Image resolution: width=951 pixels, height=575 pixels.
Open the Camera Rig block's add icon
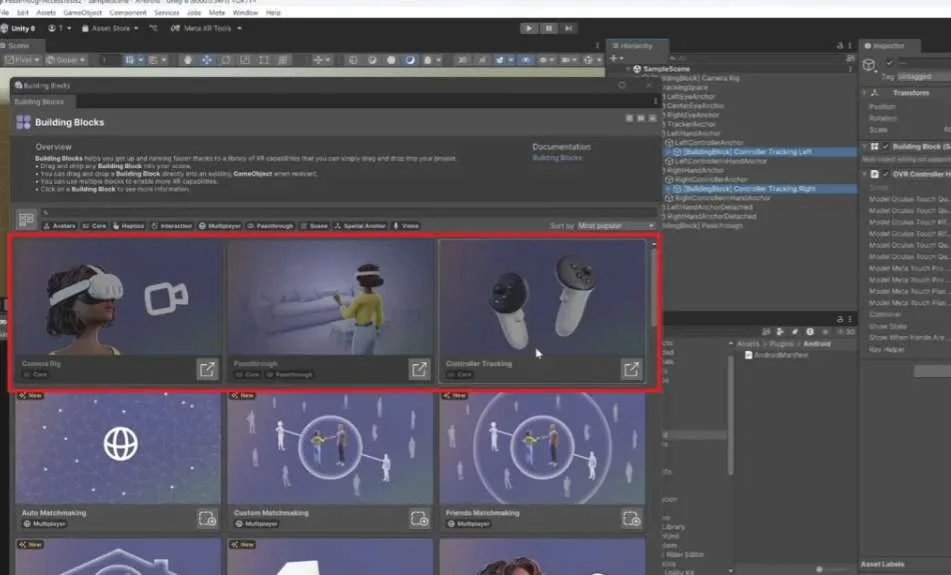coord(207,369)
